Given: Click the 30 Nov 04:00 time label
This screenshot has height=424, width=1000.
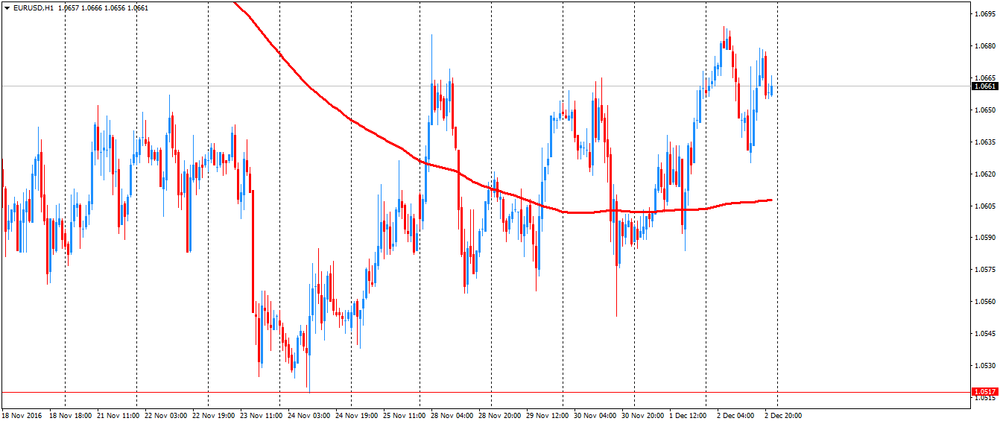Looking at the screenshot, I should [596, 414].
